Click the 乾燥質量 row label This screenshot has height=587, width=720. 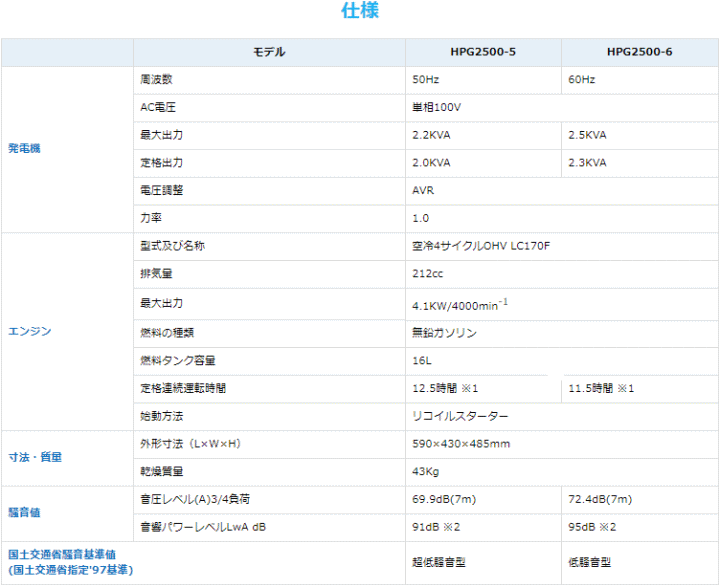tap(162, 471)
